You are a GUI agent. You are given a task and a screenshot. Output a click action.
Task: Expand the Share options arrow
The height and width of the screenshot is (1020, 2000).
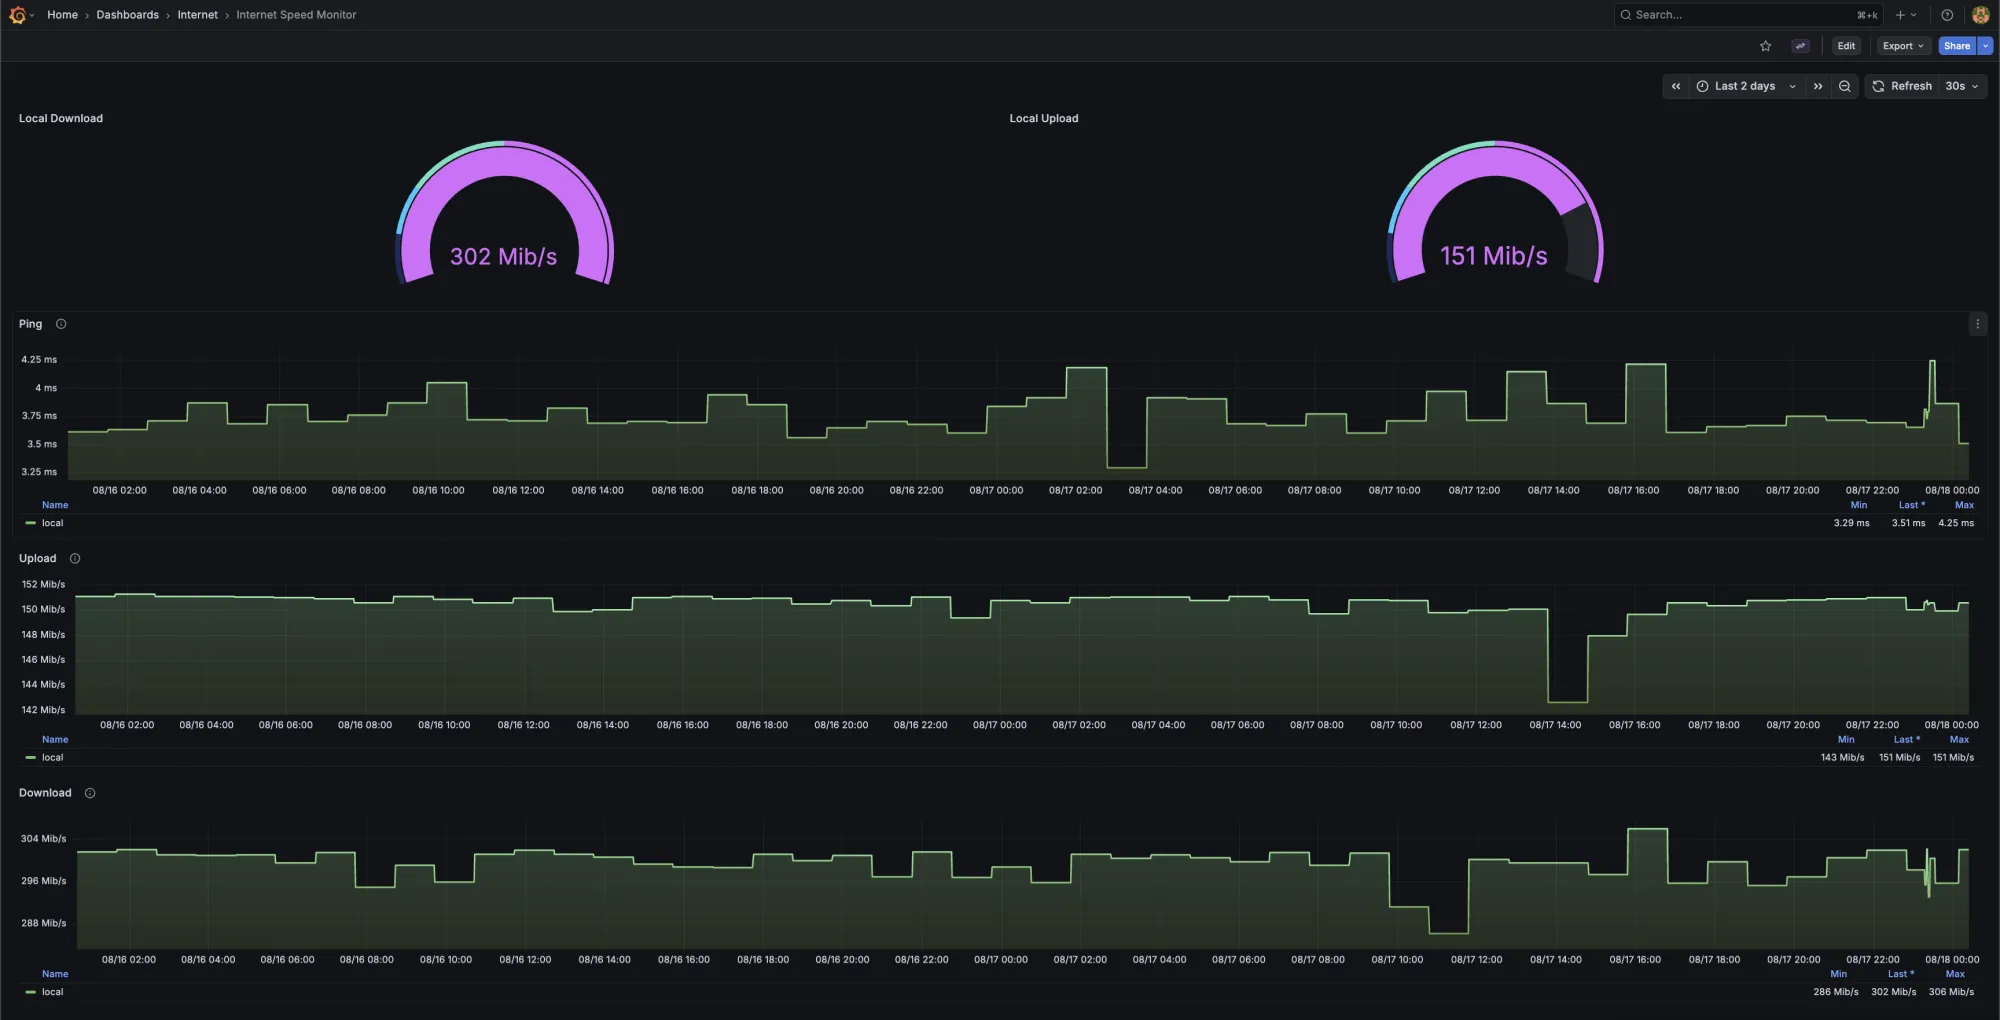click(x=1985, y=46)
